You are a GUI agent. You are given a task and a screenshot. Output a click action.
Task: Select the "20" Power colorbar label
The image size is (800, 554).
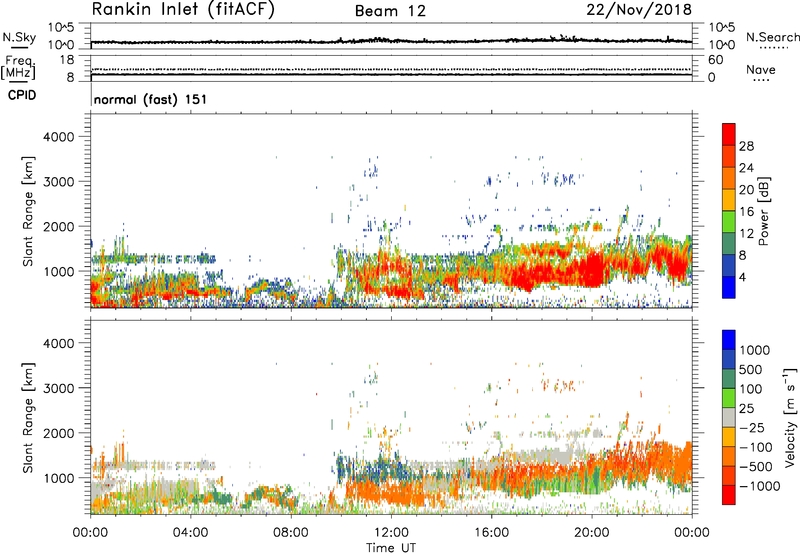pos(746,190)
